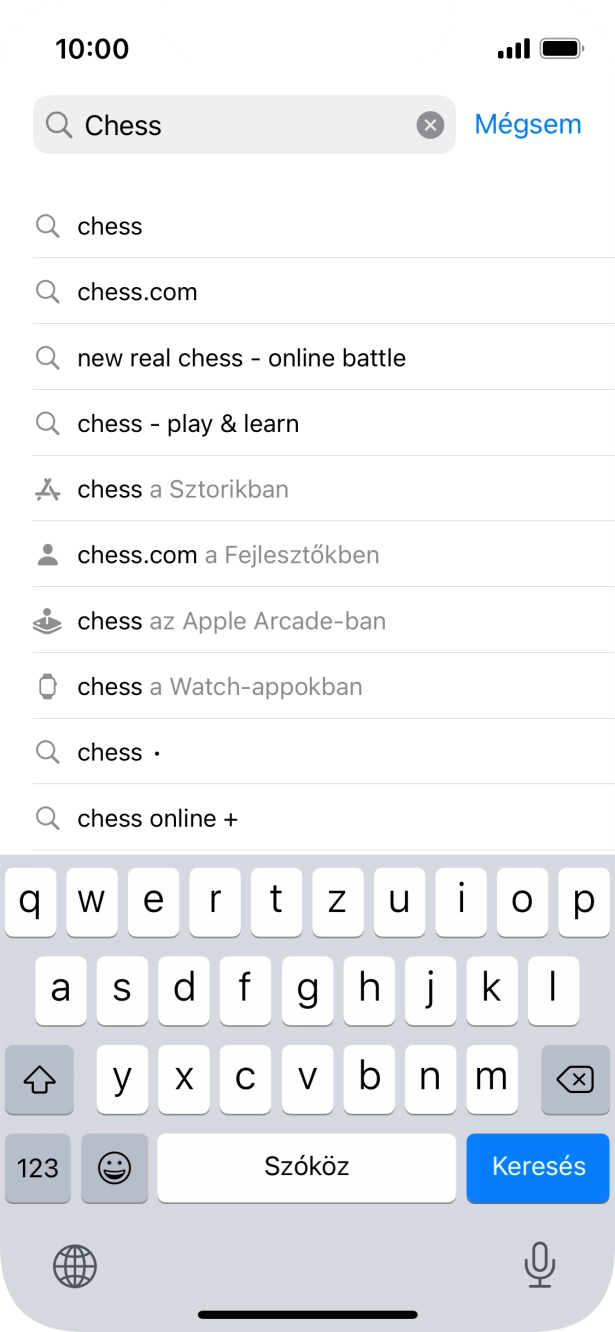Viewport: 615px width, 1332px height.
Task: Switch to the numeric 123 keyboard
Action: coord(38,1167)
